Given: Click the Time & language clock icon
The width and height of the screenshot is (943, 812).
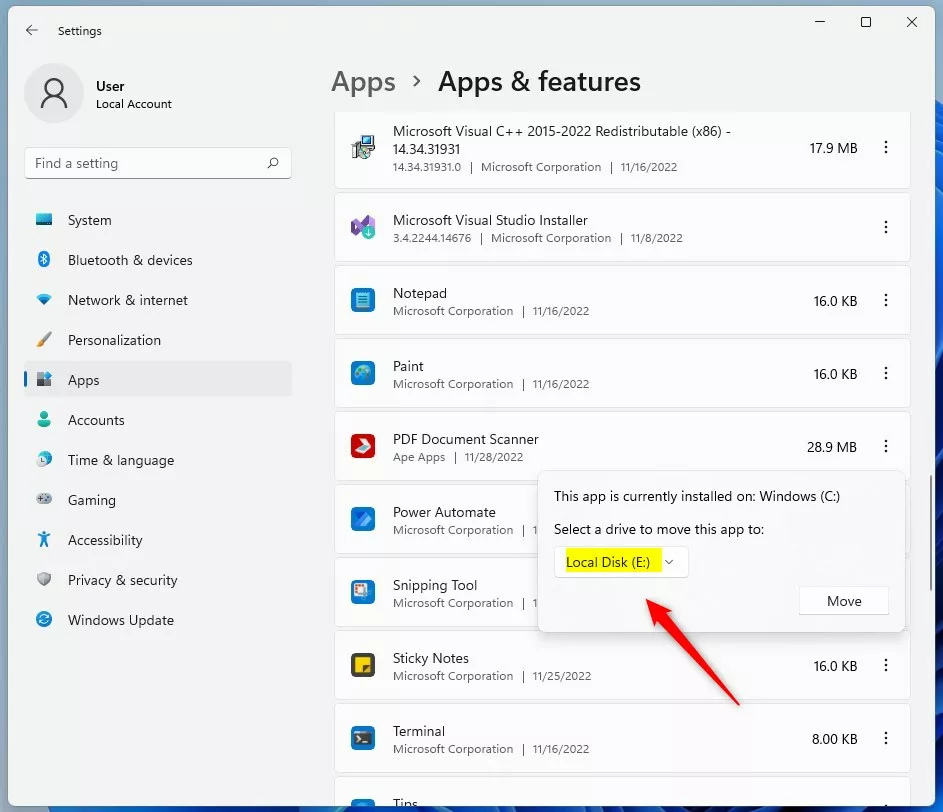Looking at the screenshot, I should tap(44, 460).
